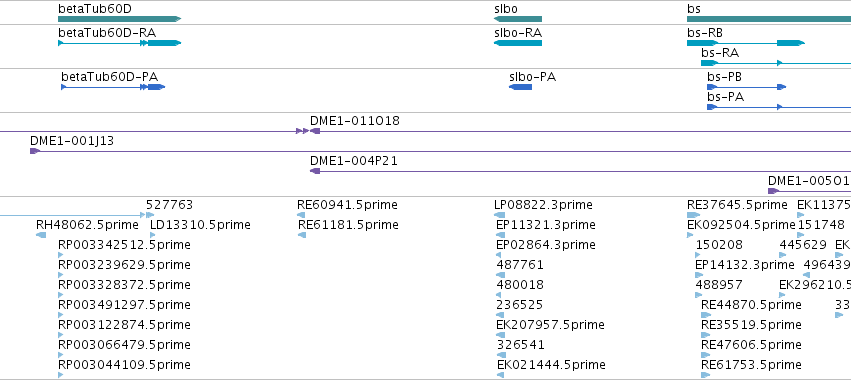Select betaTub60D-RA transcript glyph
This screenshot has height=380, width=851.
pyautogui.click(x=119, y=43)
